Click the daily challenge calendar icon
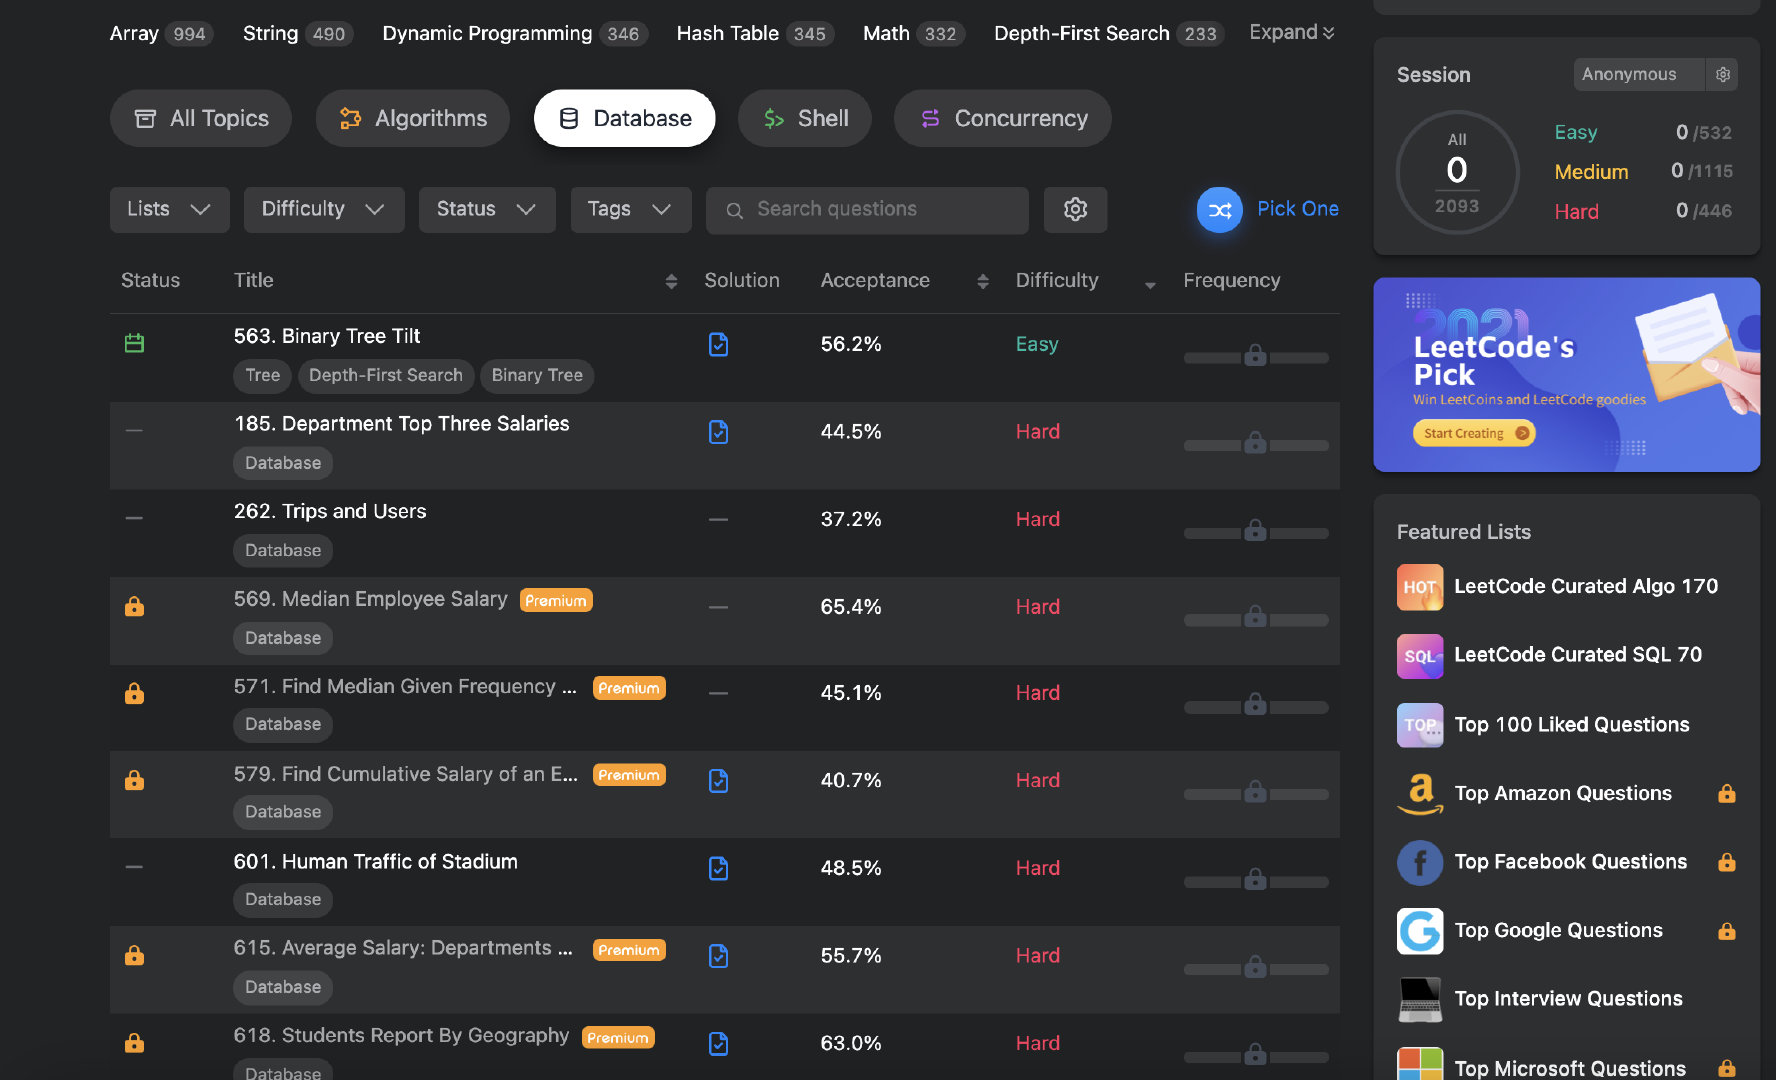Image resolution: width=1776 pixels, height=1080 pixels. pos(134,343)
